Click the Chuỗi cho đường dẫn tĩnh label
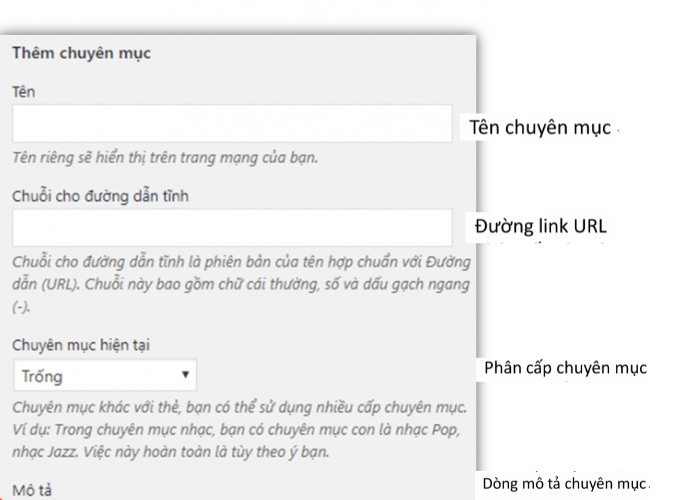 [x=100, y=196]
